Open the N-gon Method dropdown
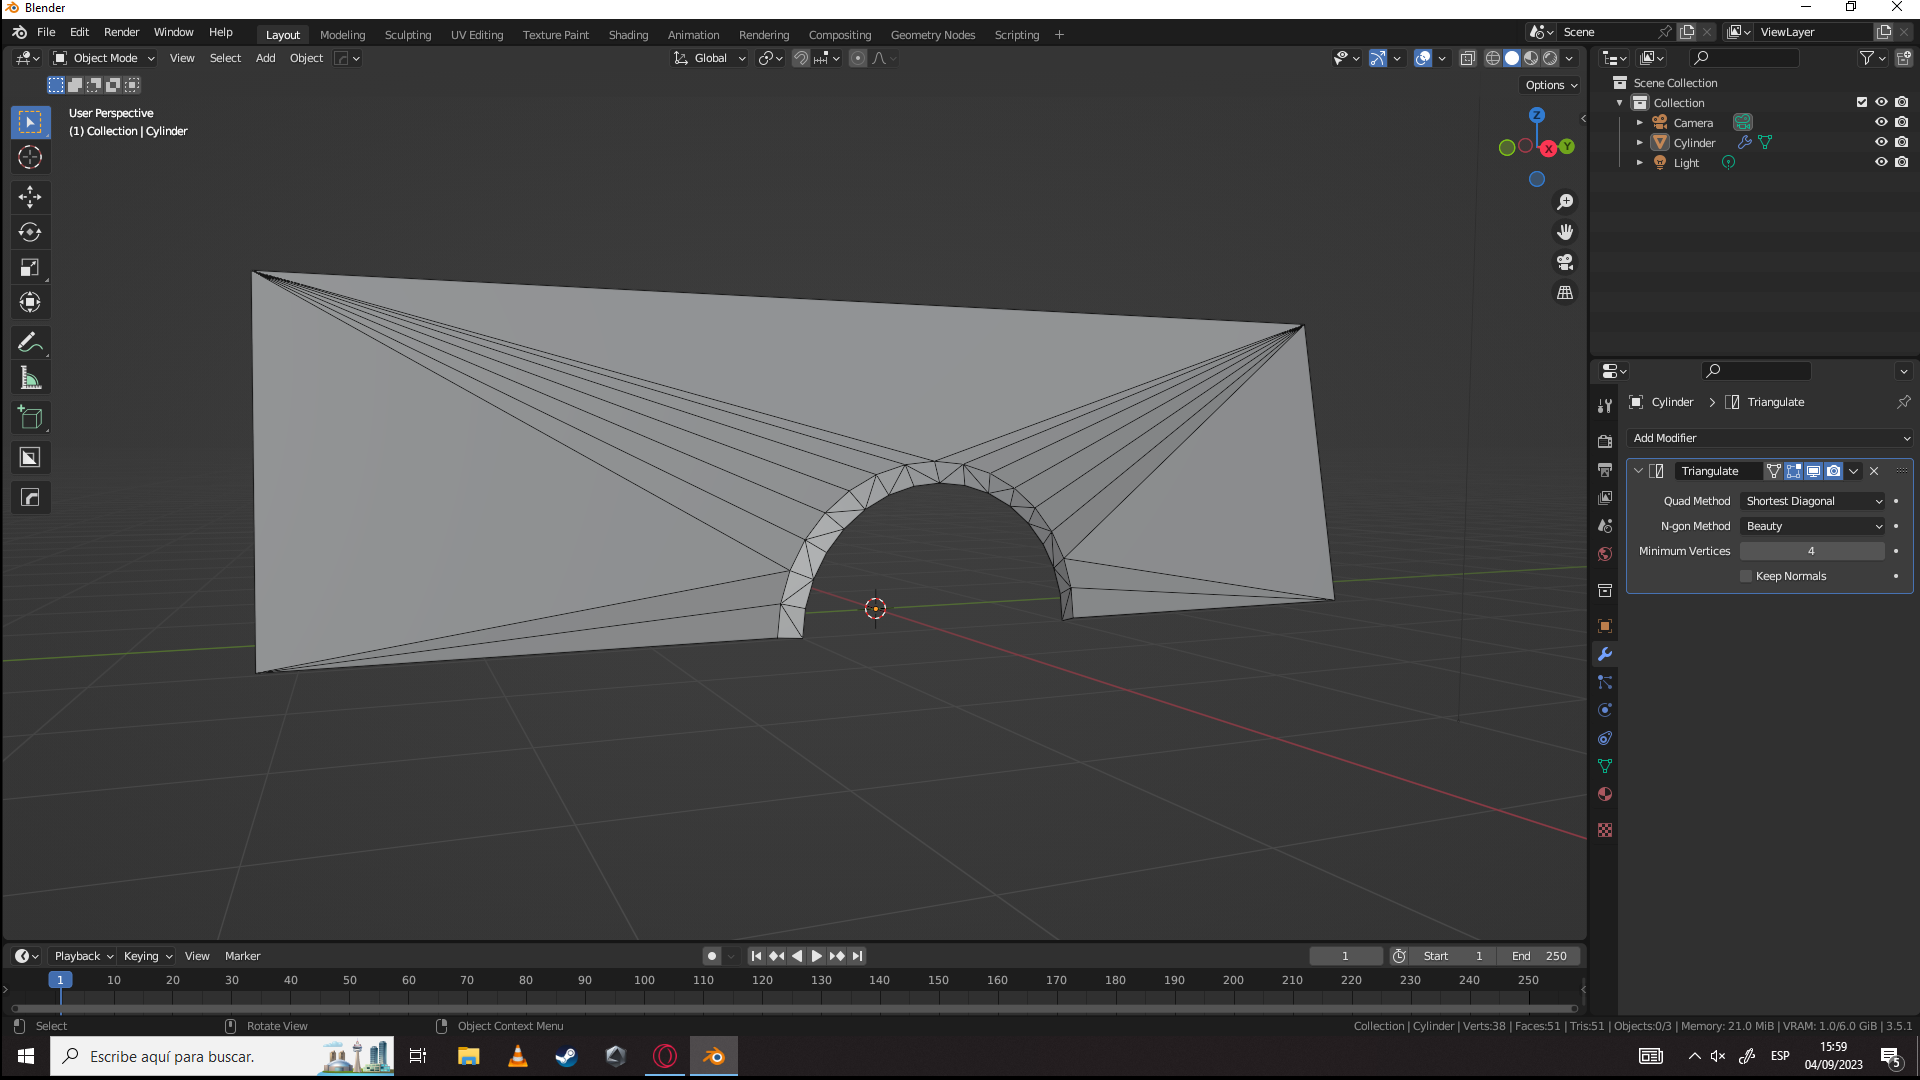The width and height of the screenshot is (1920, 1080). click(1813, 526)
